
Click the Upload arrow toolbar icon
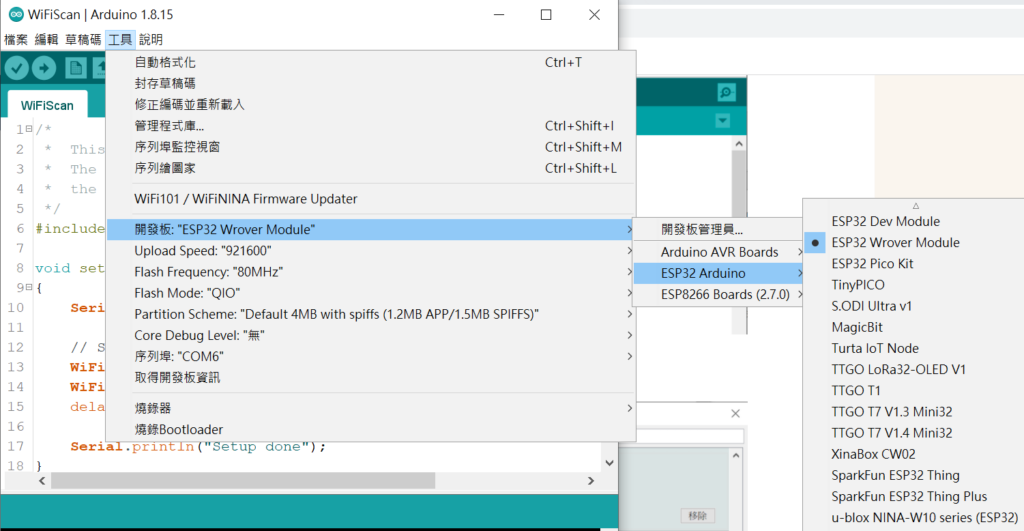pos(44,67)
